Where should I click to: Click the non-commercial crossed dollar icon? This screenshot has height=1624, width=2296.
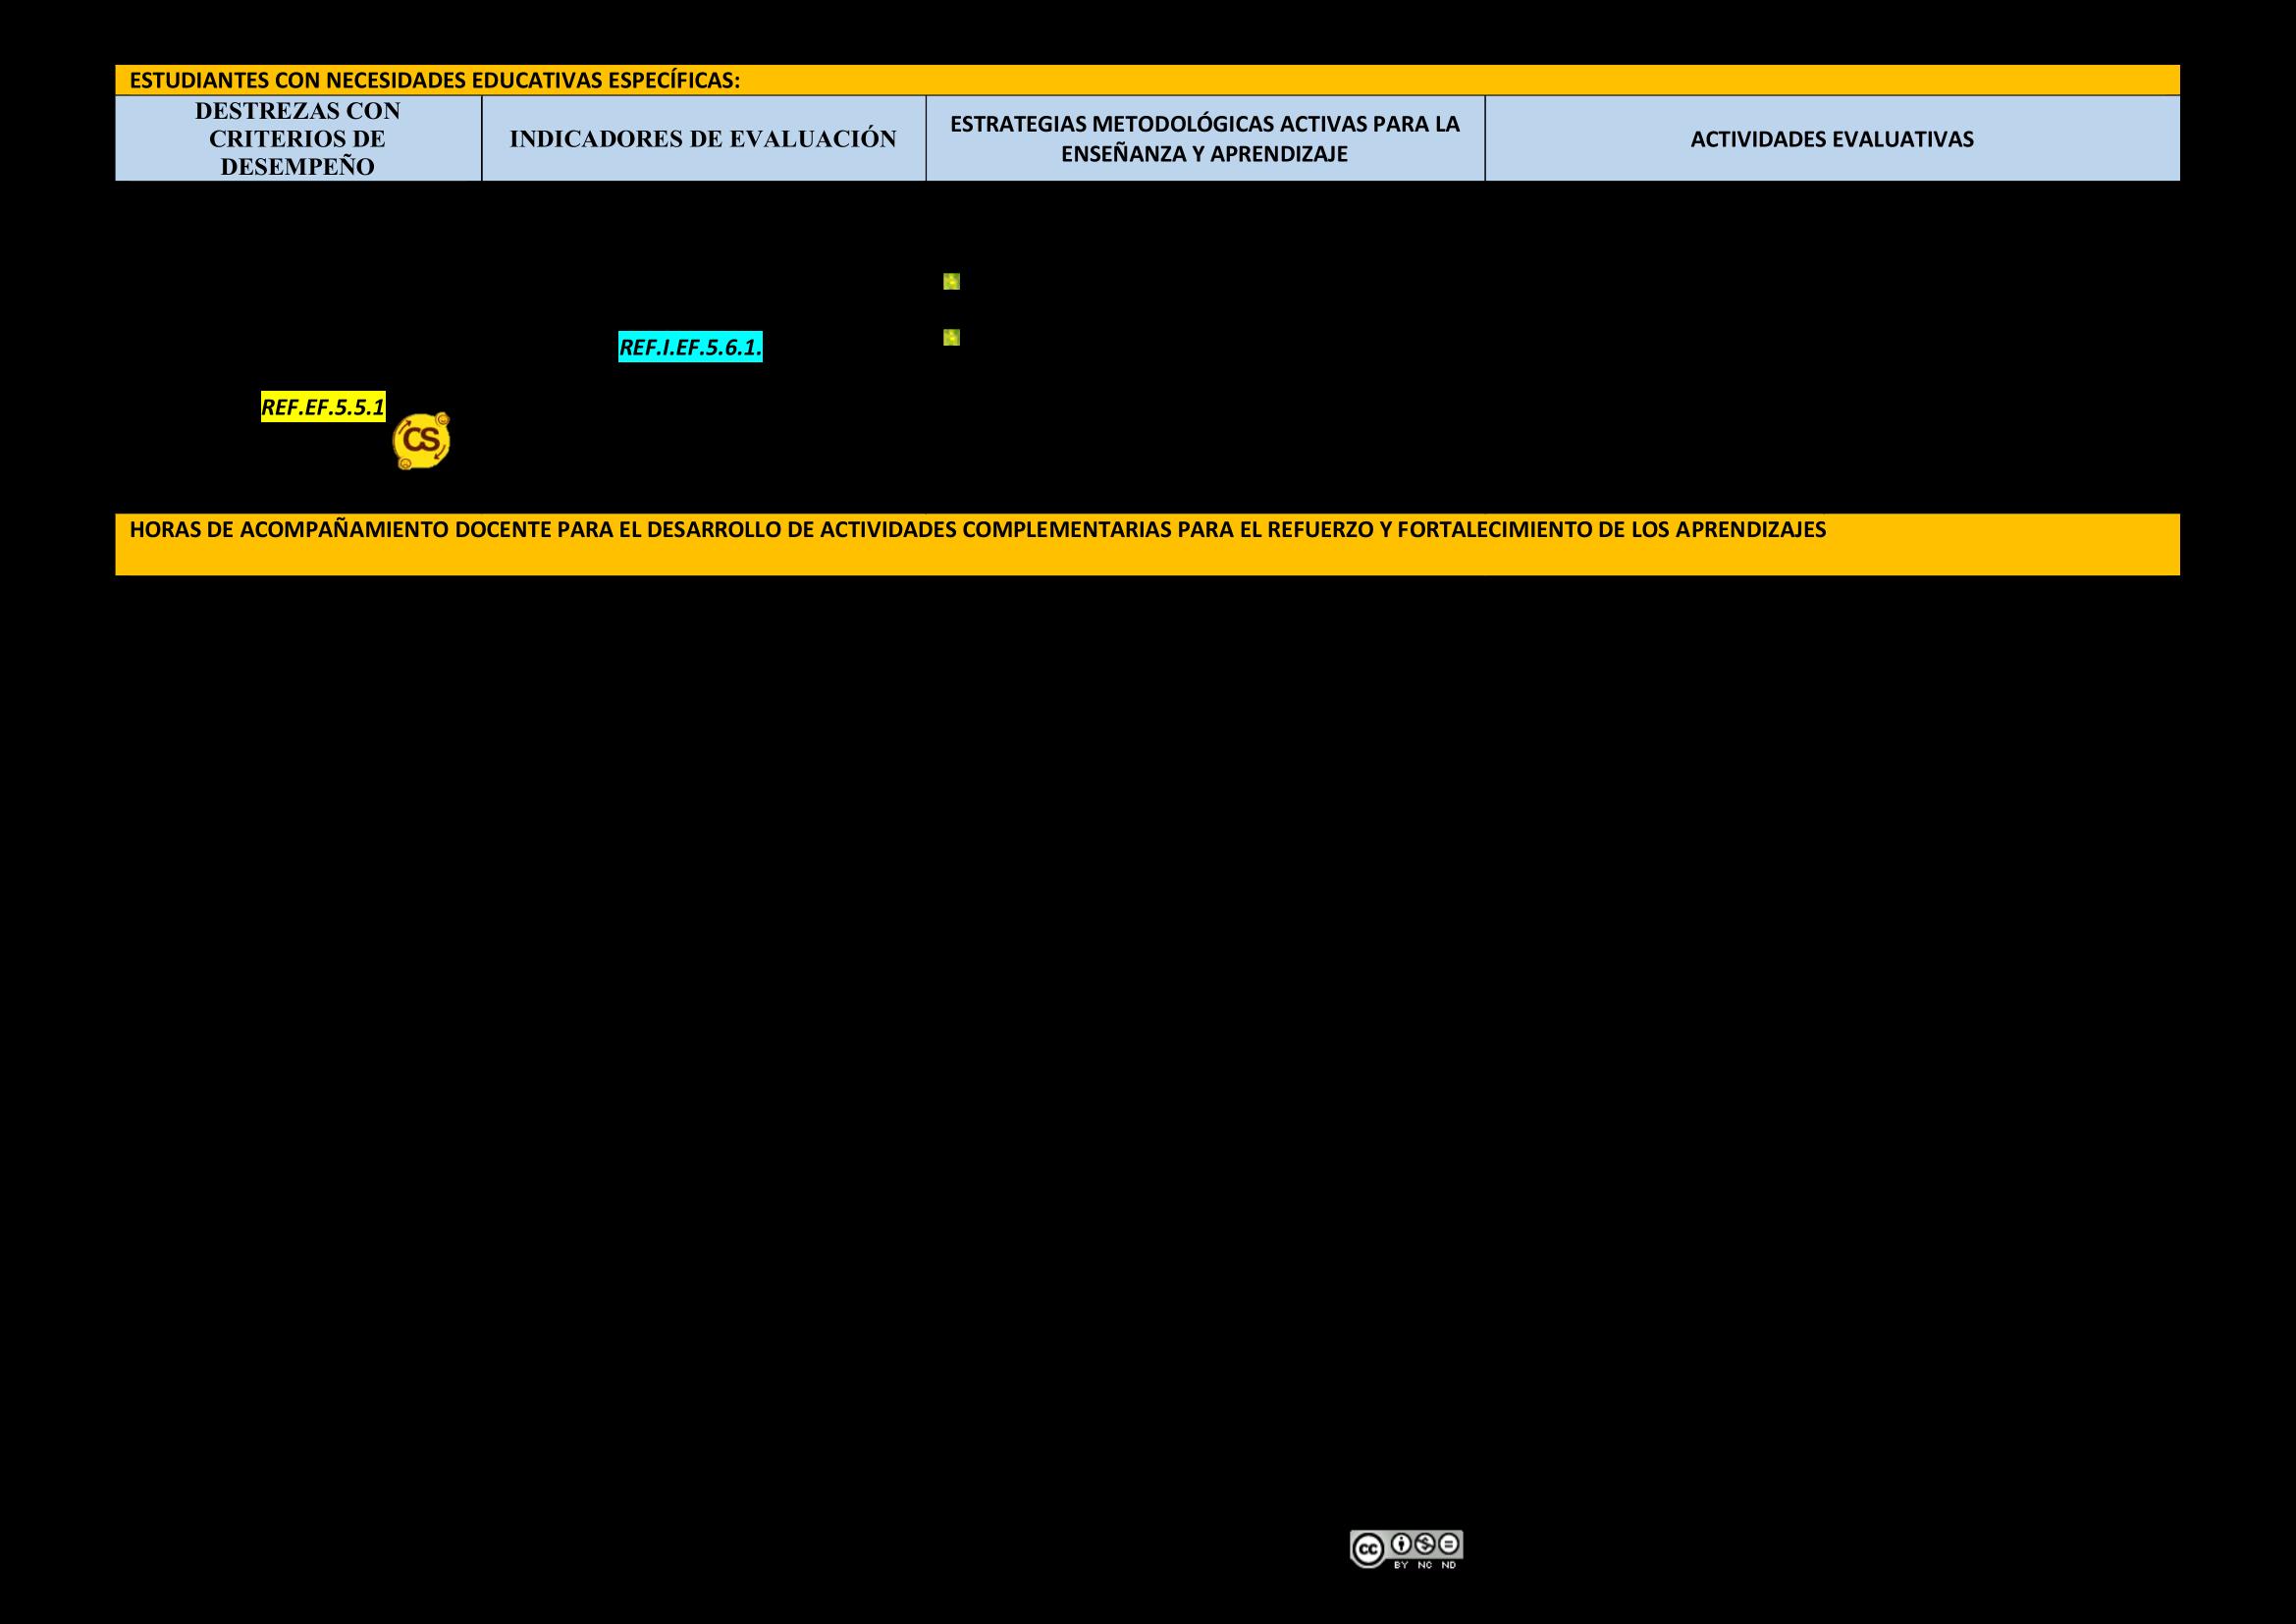(1426, 1543)
